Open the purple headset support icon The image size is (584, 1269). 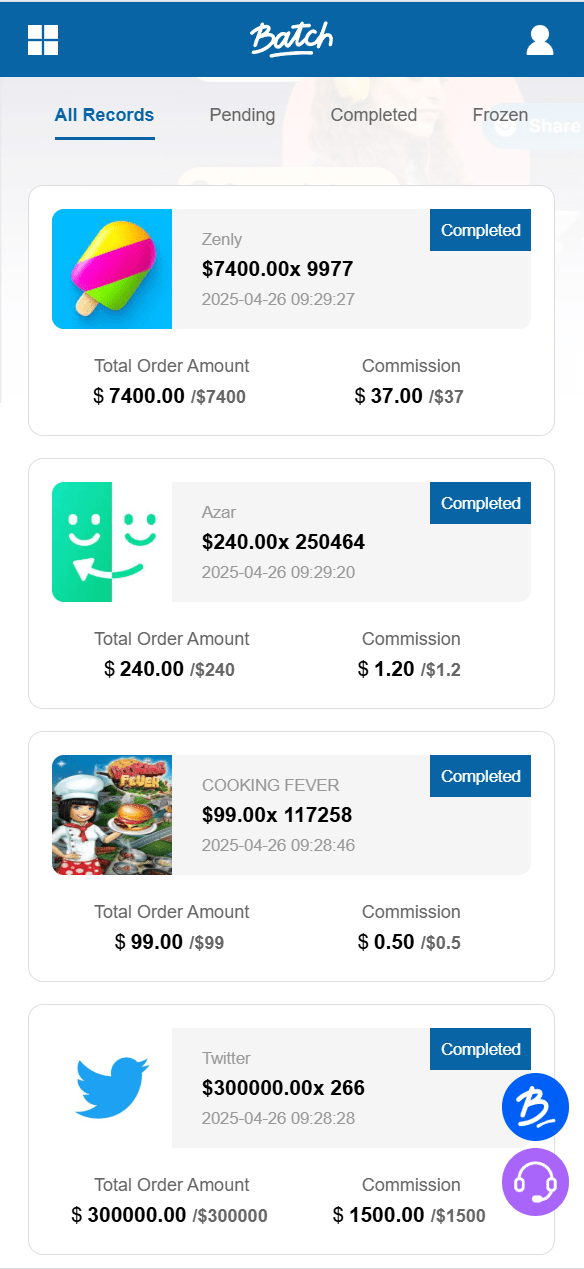pos(535,1182)
